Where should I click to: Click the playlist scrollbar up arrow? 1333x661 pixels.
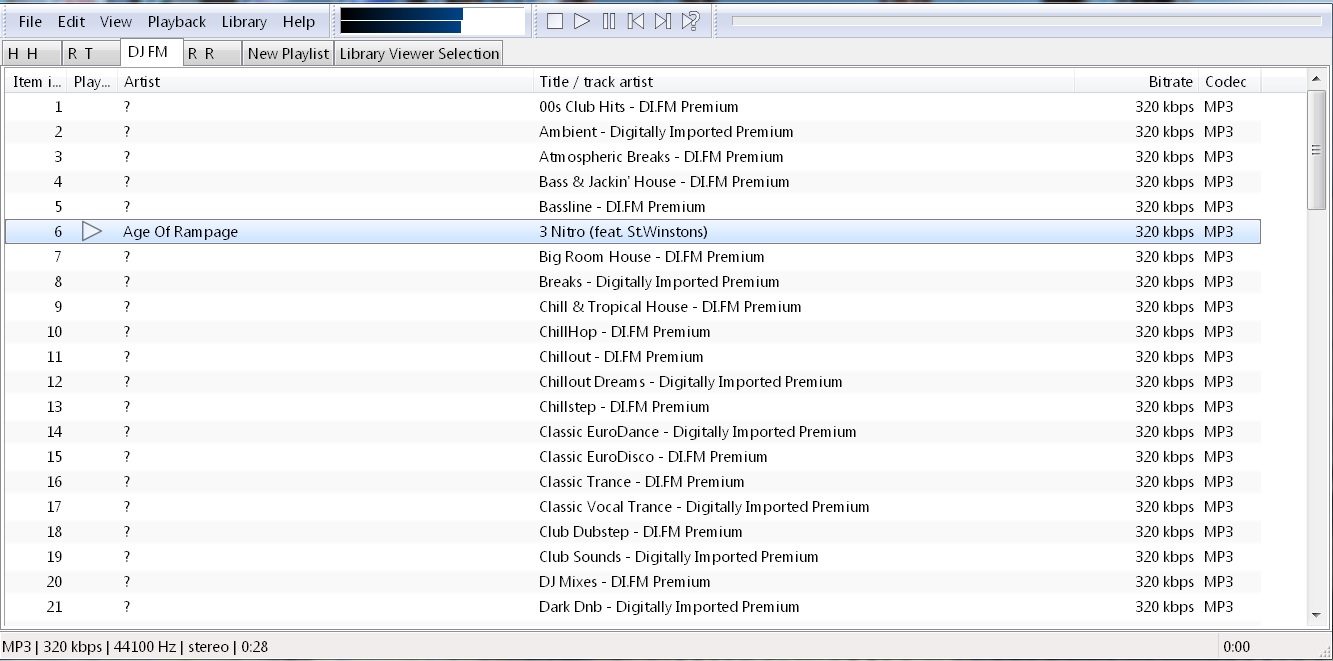pyautogui.click(x=1316, y=80)
